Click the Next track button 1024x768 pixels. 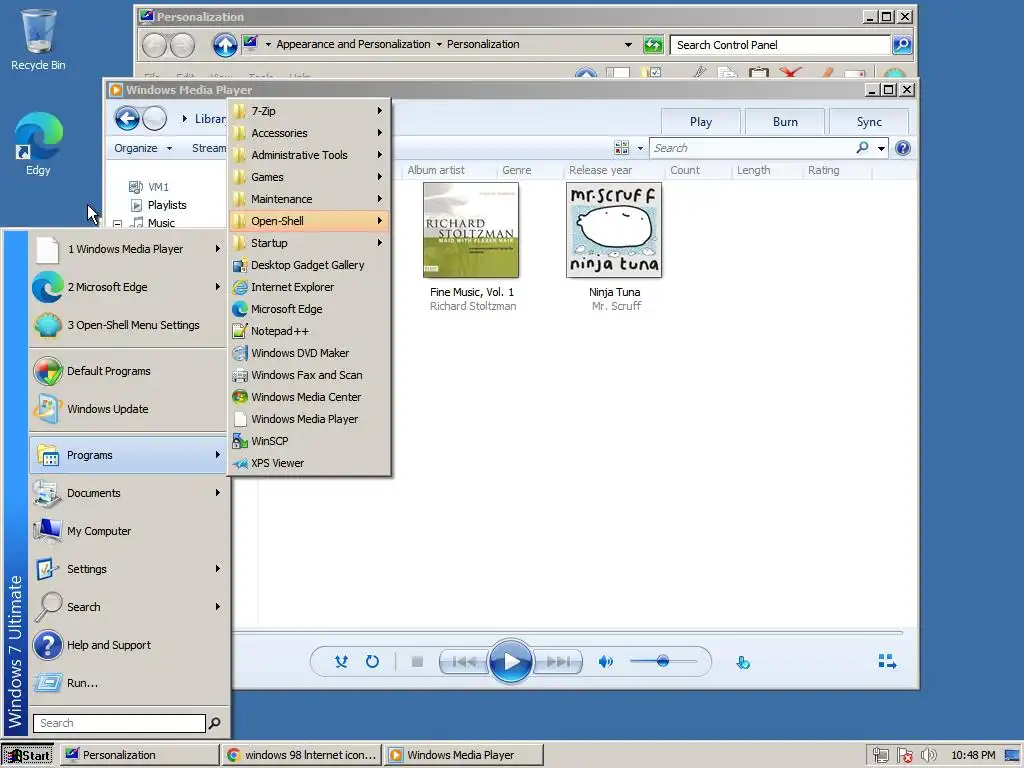557,662
